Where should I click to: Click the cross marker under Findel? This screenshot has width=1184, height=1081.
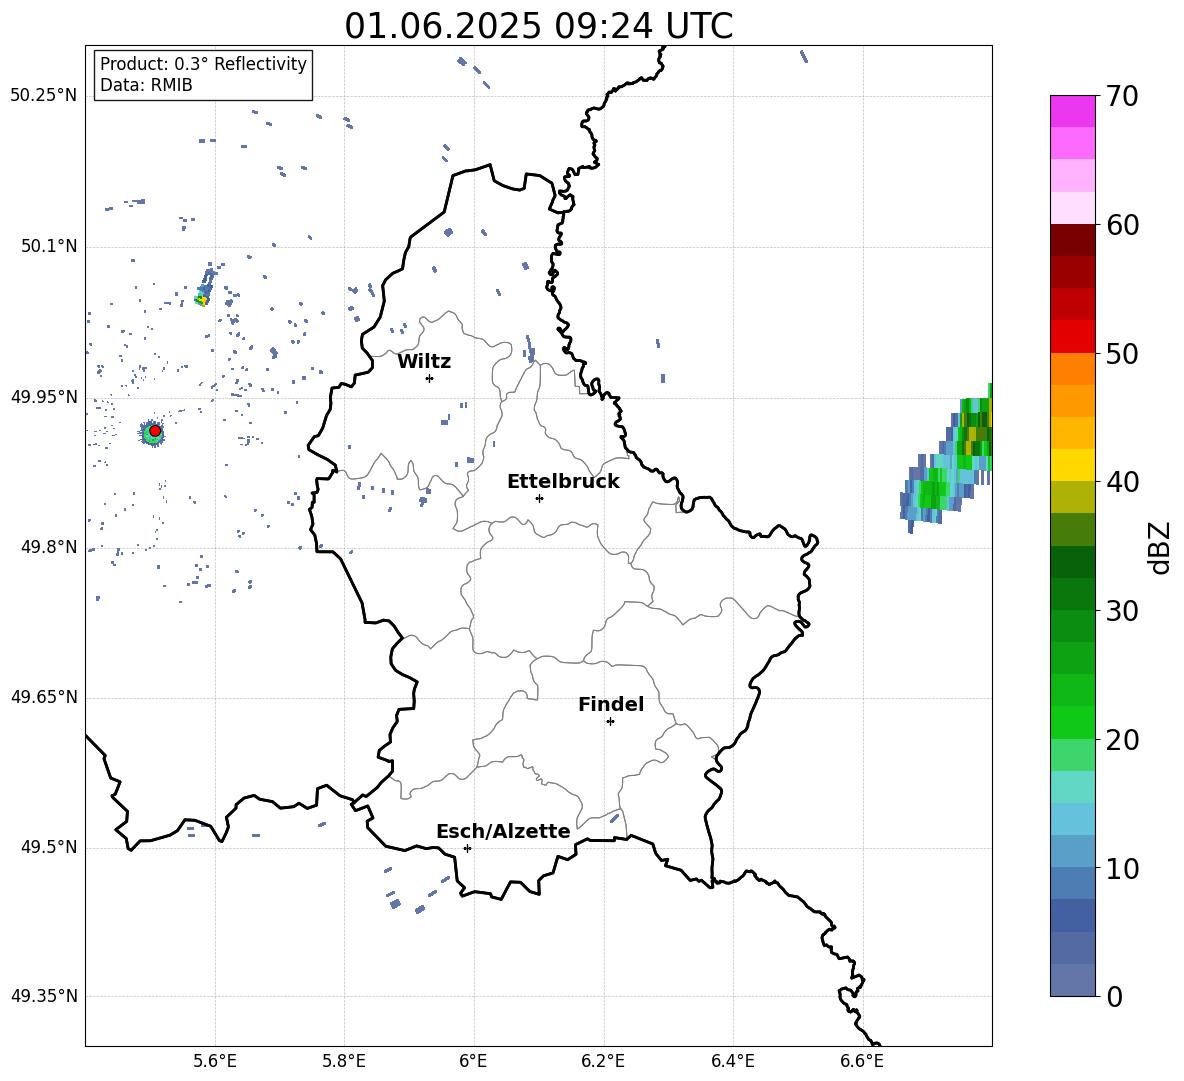[x=610, y=721]
